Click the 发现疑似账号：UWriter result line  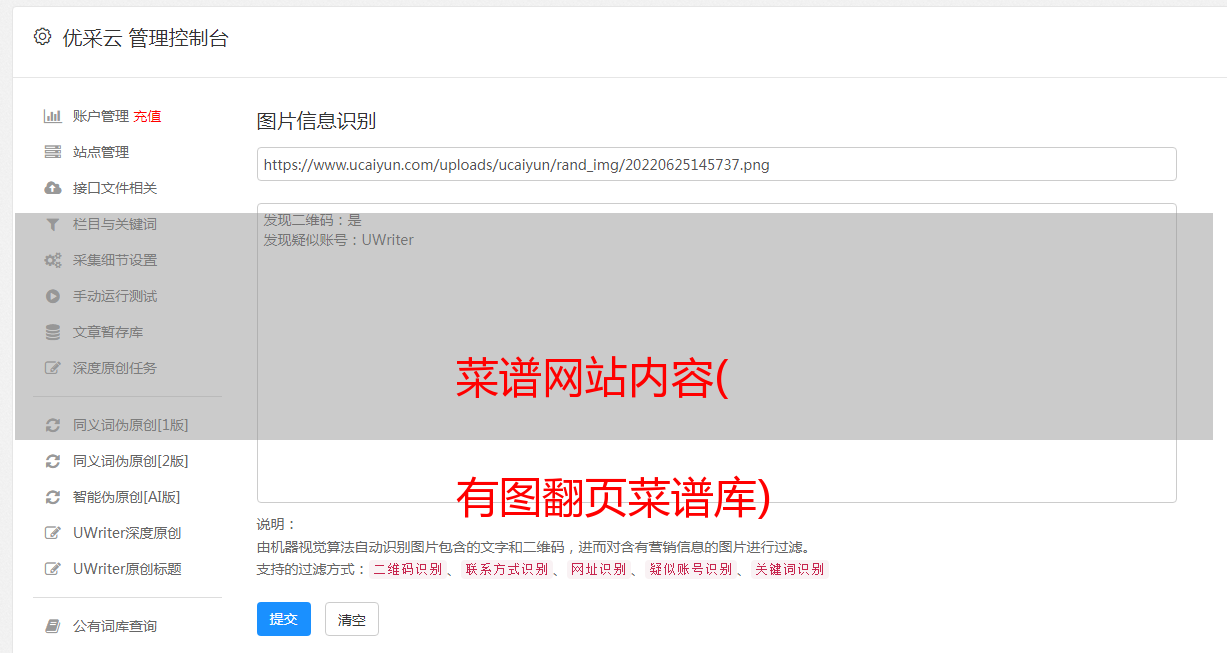[339, 240]
